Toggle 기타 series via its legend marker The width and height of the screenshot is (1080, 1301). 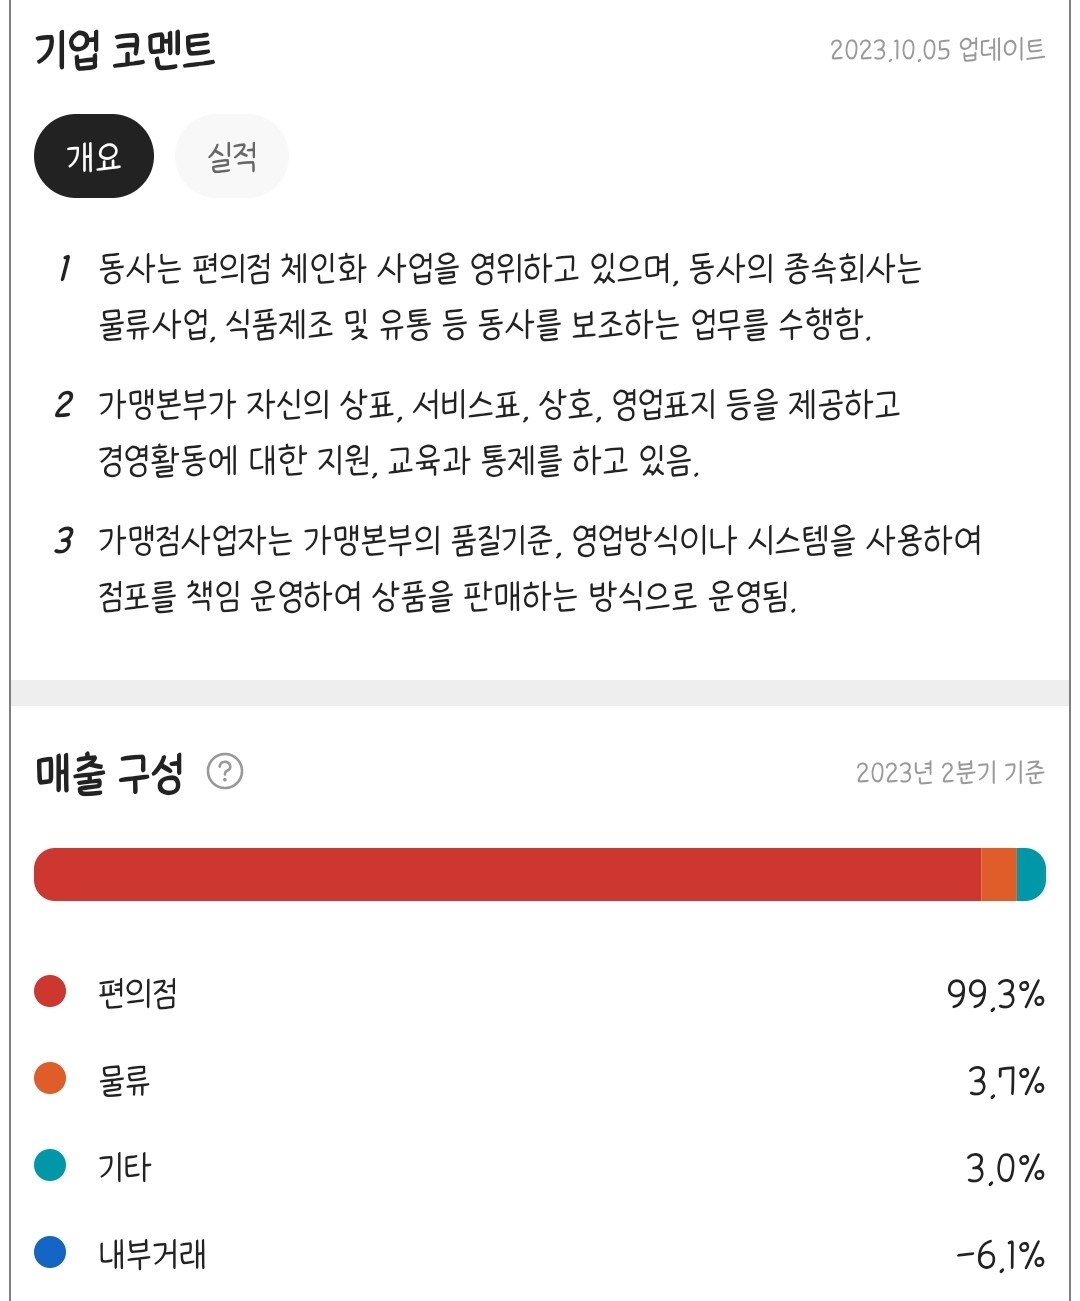tap(48, 1165)
